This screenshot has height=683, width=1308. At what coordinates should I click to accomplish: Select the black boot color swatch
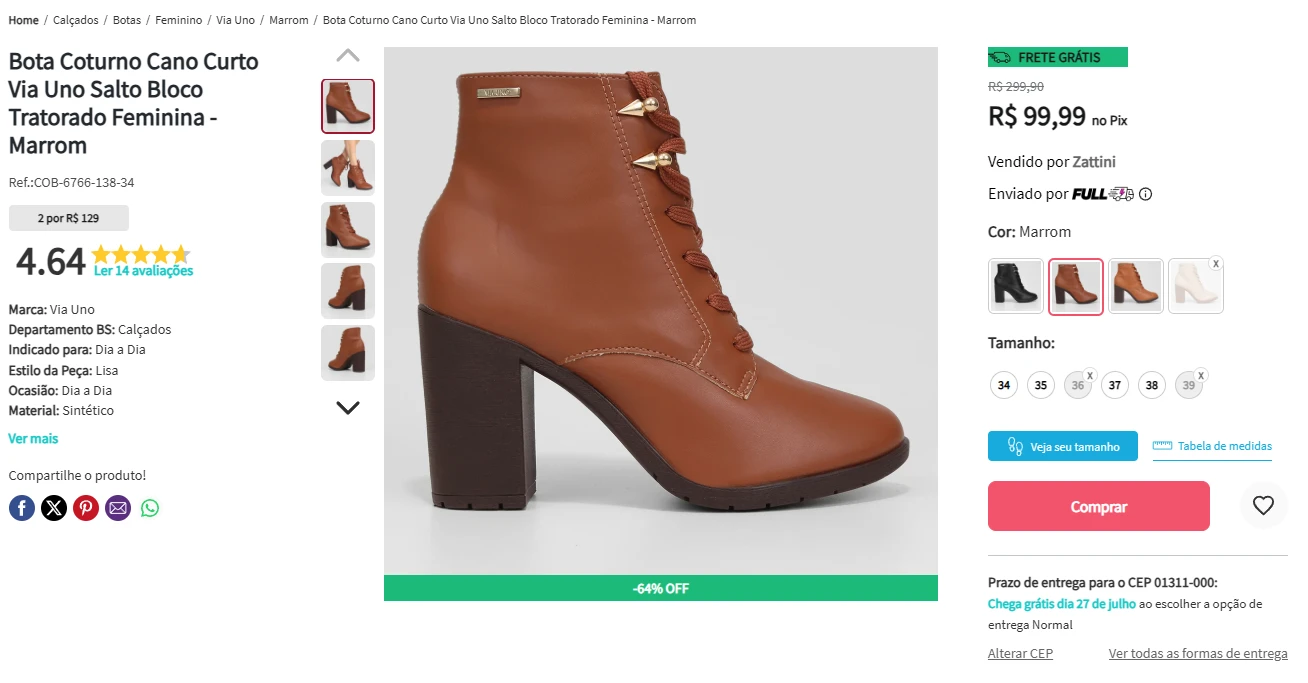coord(1016,286)
